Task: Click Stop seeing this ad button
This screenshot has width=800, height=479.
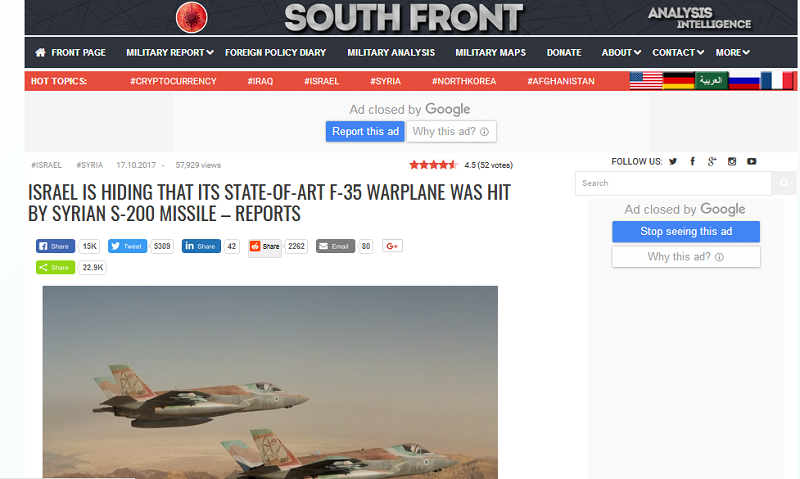Action: pos(686,232)
